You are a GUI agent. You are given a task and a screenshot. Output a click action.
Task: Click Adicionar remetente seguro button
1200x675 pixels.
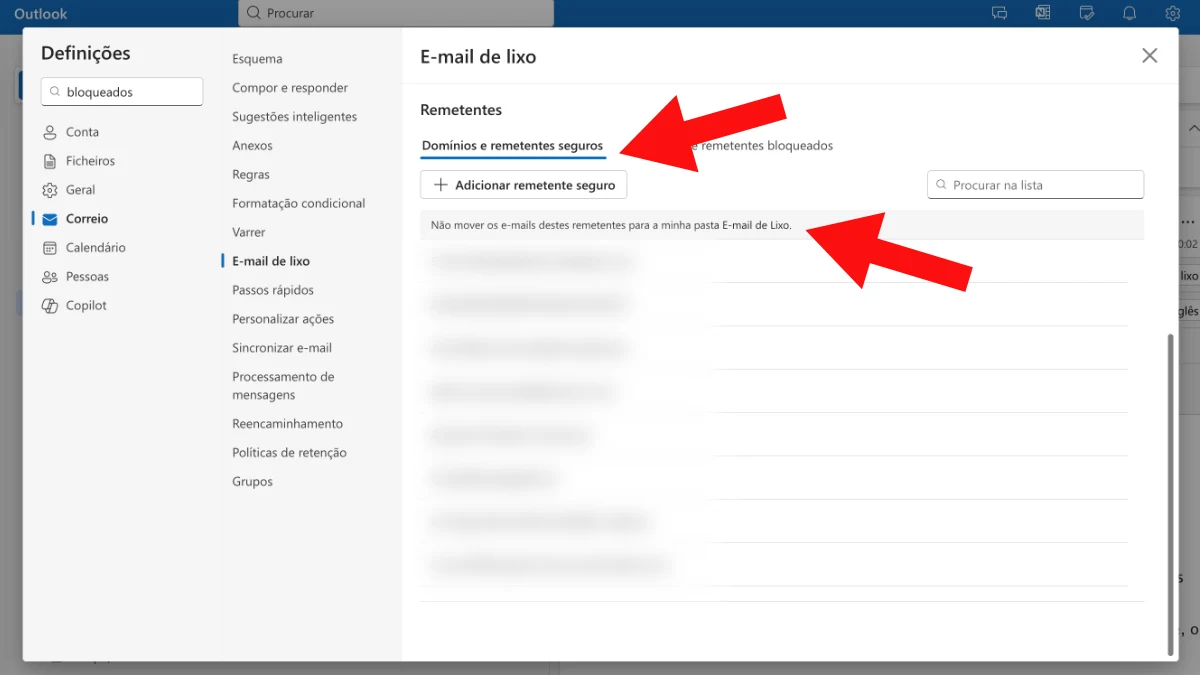pyautogui.click(x=524, y=185)
